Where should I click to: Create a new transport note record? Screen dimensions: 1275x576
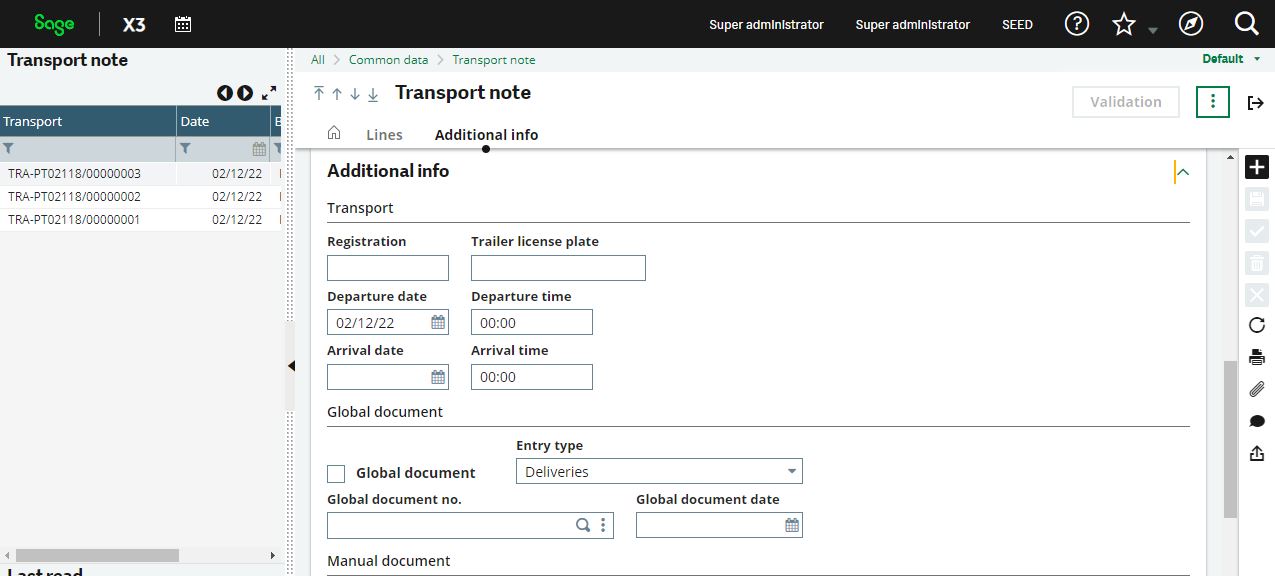[1256, 167]
